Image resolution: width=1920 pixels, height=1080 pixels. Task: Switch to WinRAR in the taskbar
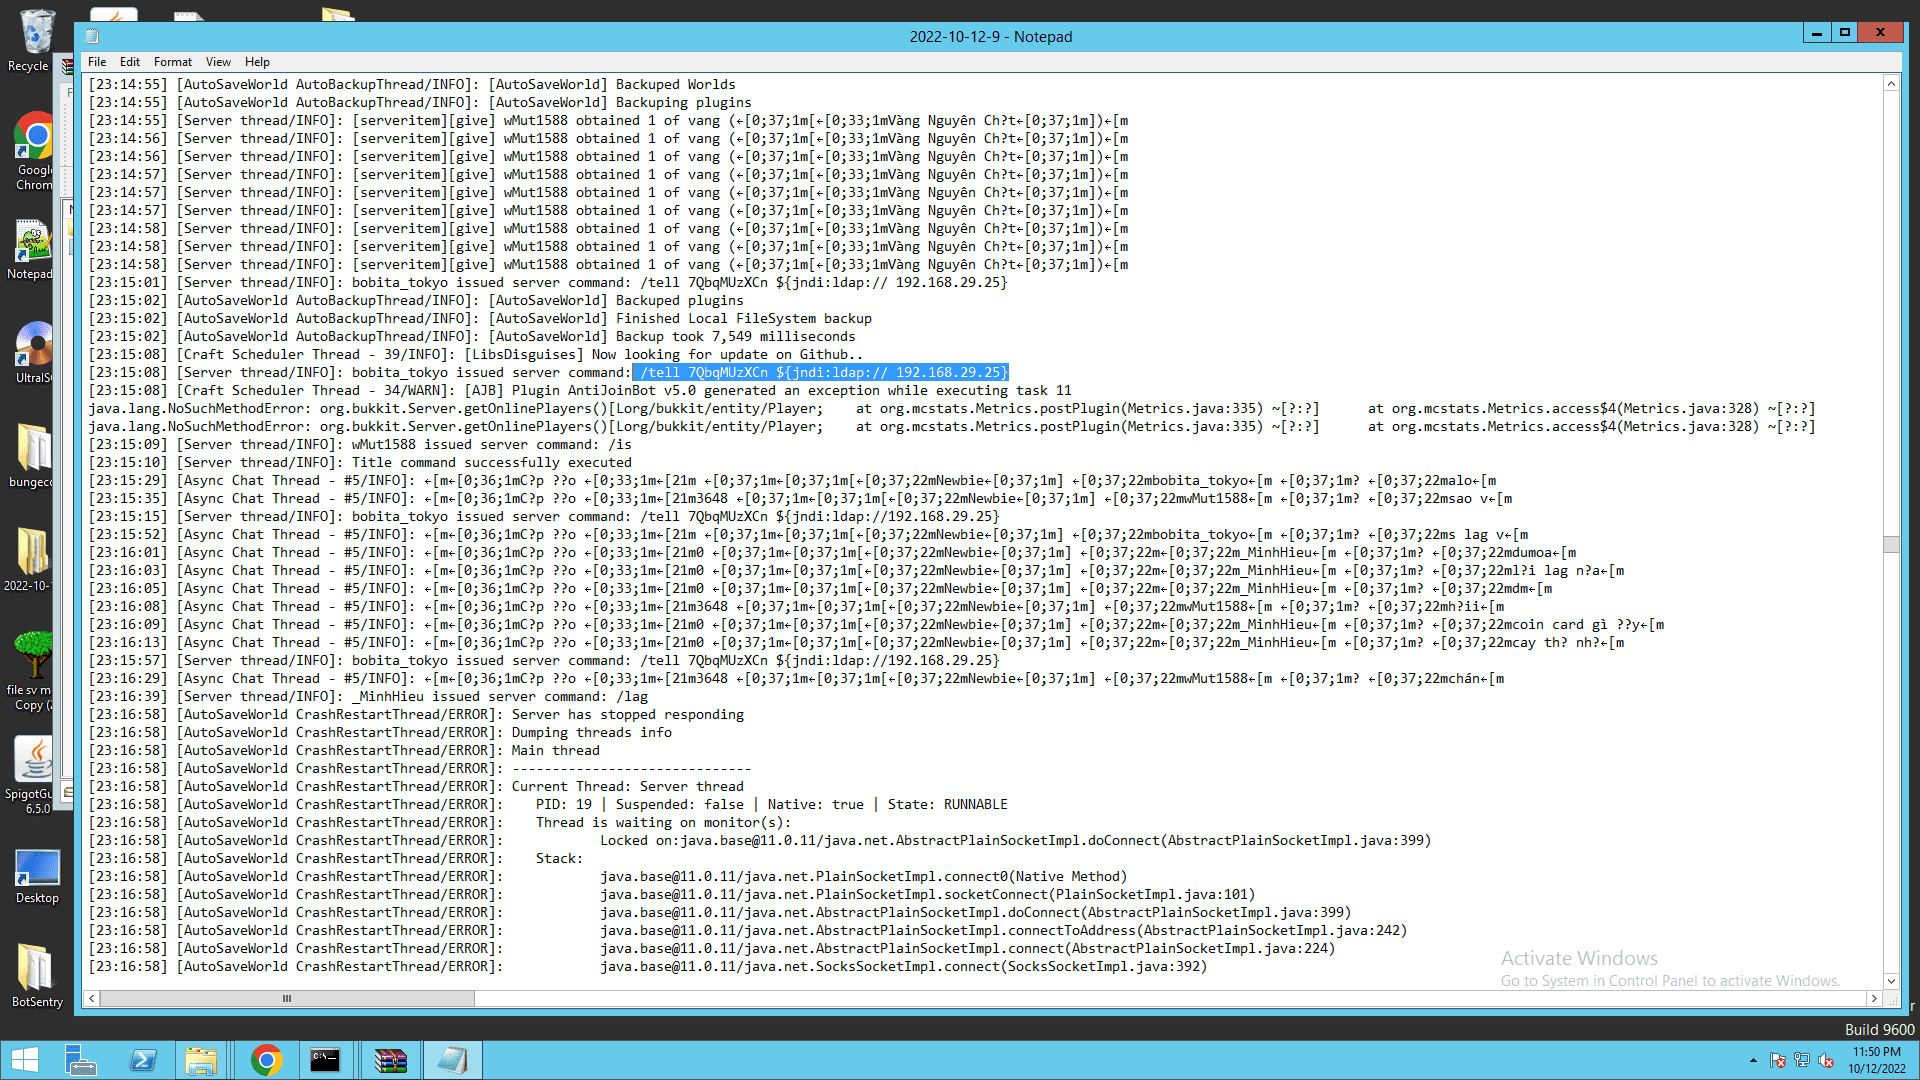coord(390,1060)
